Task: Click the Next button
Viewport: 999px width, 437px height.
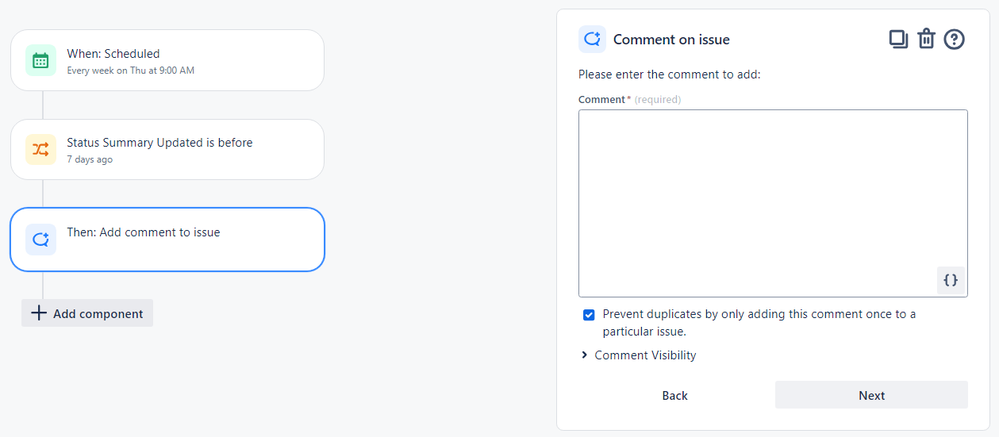Action: 871,395
